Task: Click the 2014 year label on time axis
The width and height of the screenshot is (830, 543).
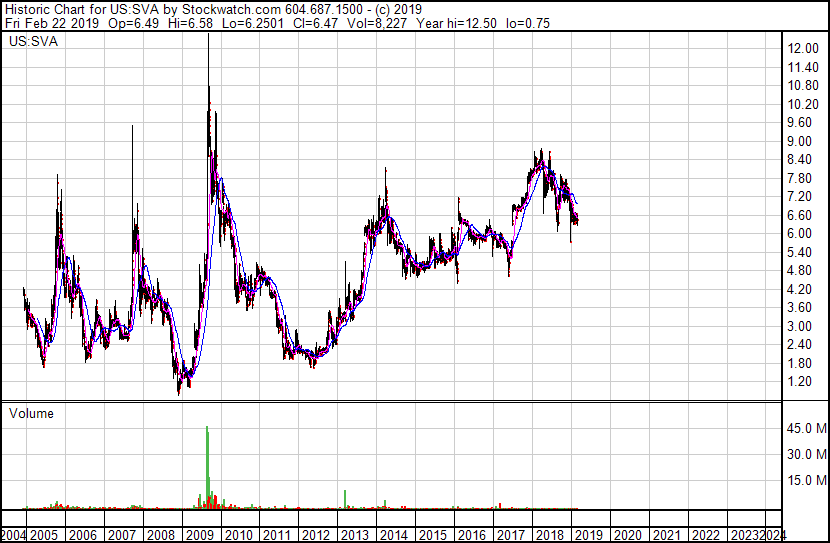Action: click(394, 535)
